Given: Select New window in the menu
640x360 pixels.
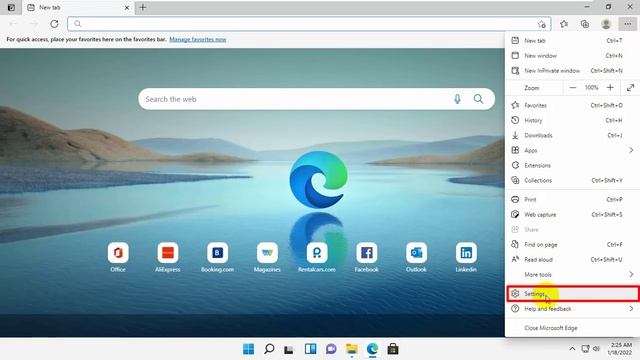Looking at the screenshot, I should (x=572, y=56).
